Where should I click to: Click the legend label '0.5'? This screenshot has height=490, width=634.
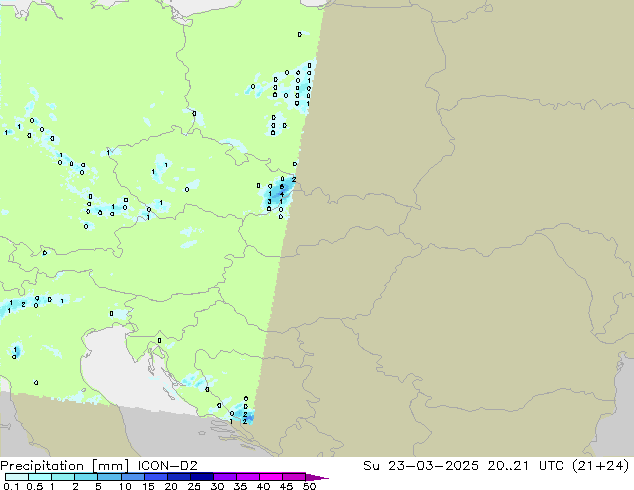point(34,486)
